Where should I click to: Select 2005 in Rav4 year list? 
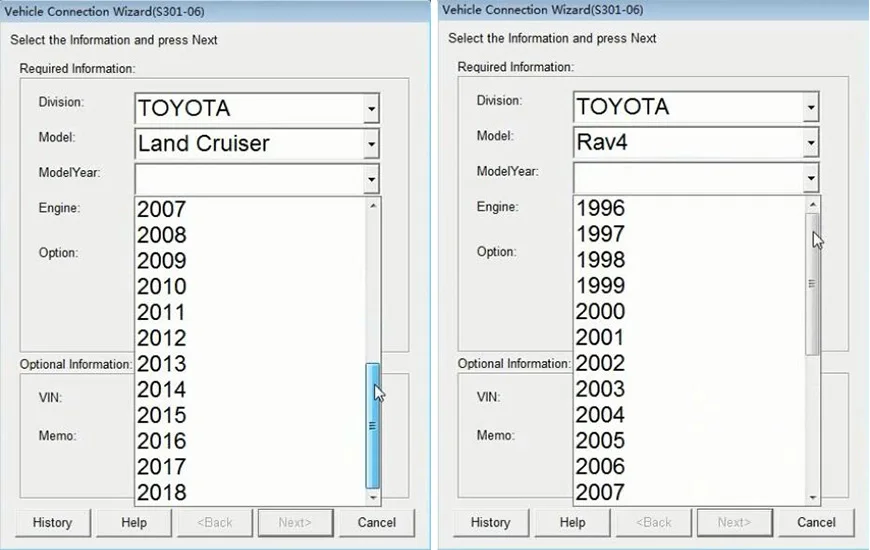tap(689, 440)
